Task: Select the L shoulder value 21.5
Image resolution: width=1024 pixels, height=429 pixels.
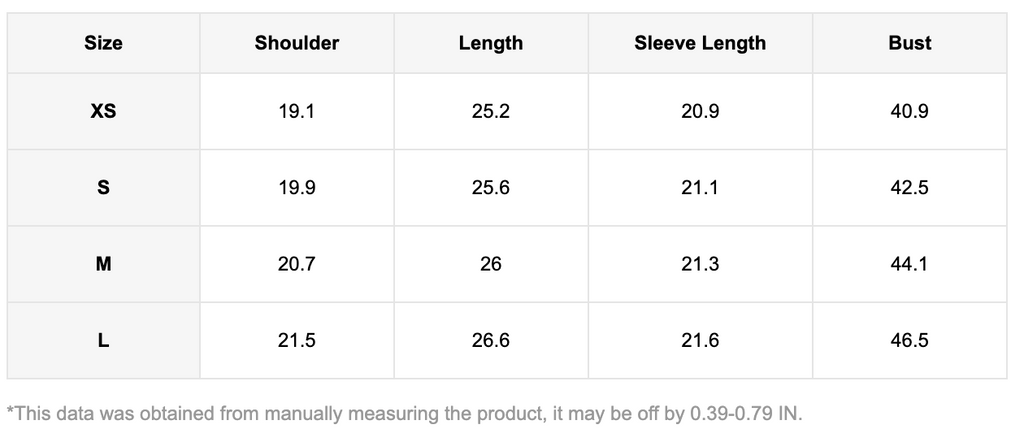Action: click(x=297, y=340)
